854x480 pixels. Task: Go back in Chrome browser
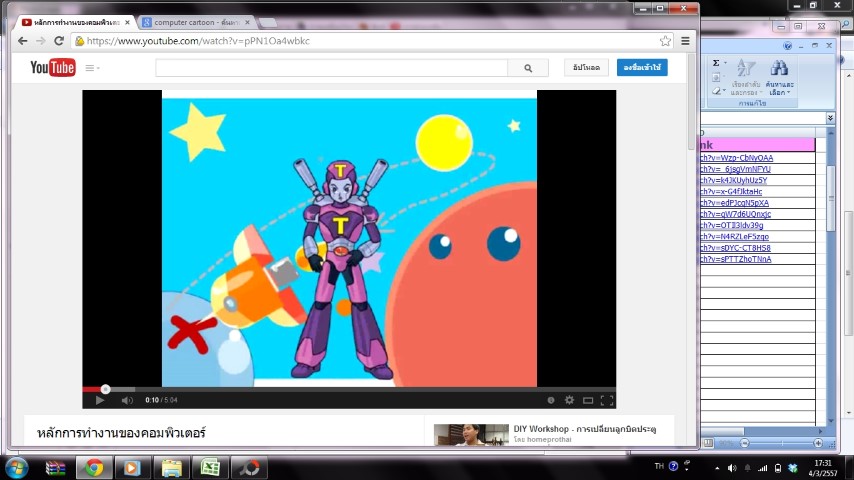(22, 41)
